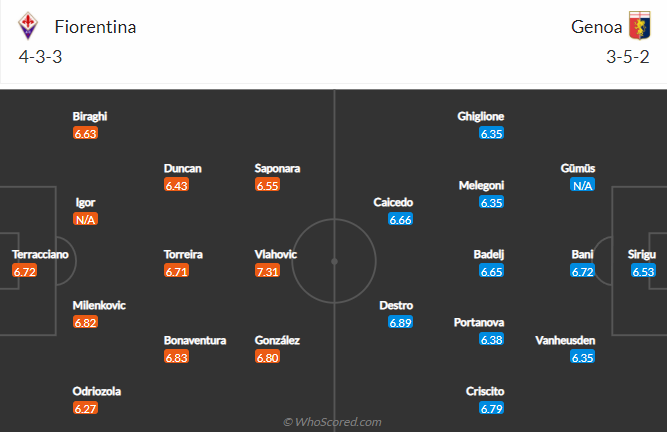
Task: Open player Criscito's name
Action: (485, 391)
